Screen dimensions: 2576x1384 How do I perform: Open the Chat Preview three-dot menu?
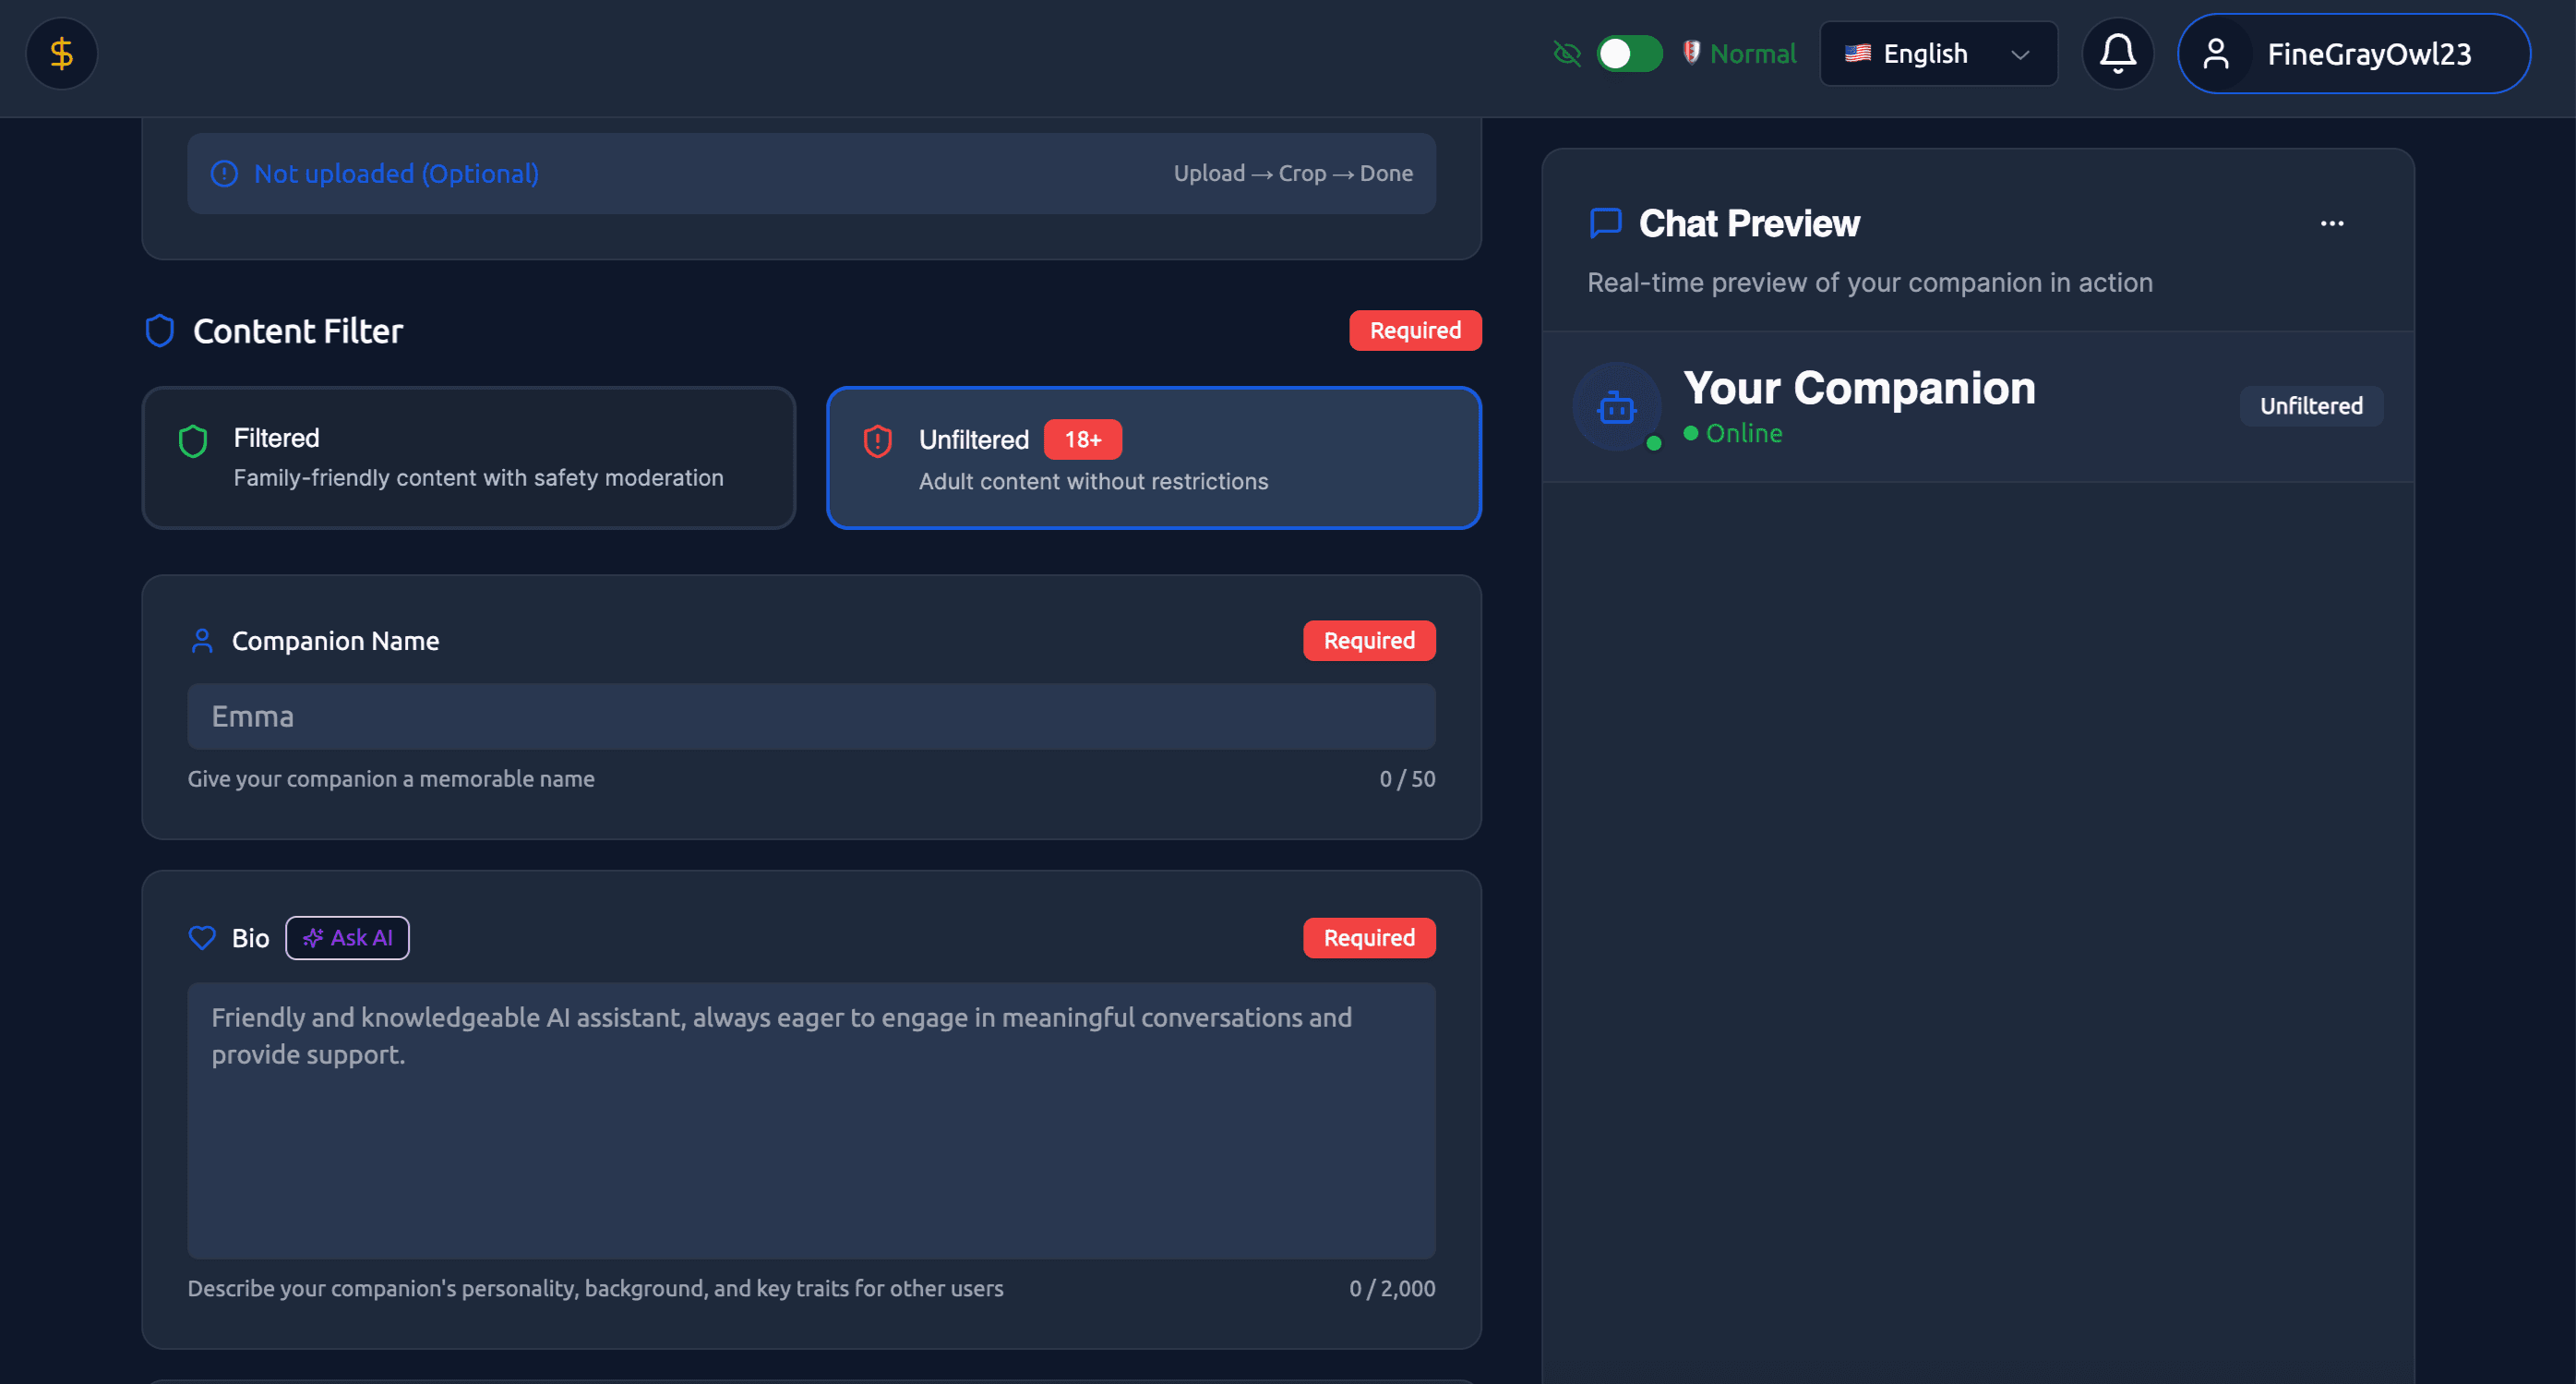click(x=2331, y=224)
